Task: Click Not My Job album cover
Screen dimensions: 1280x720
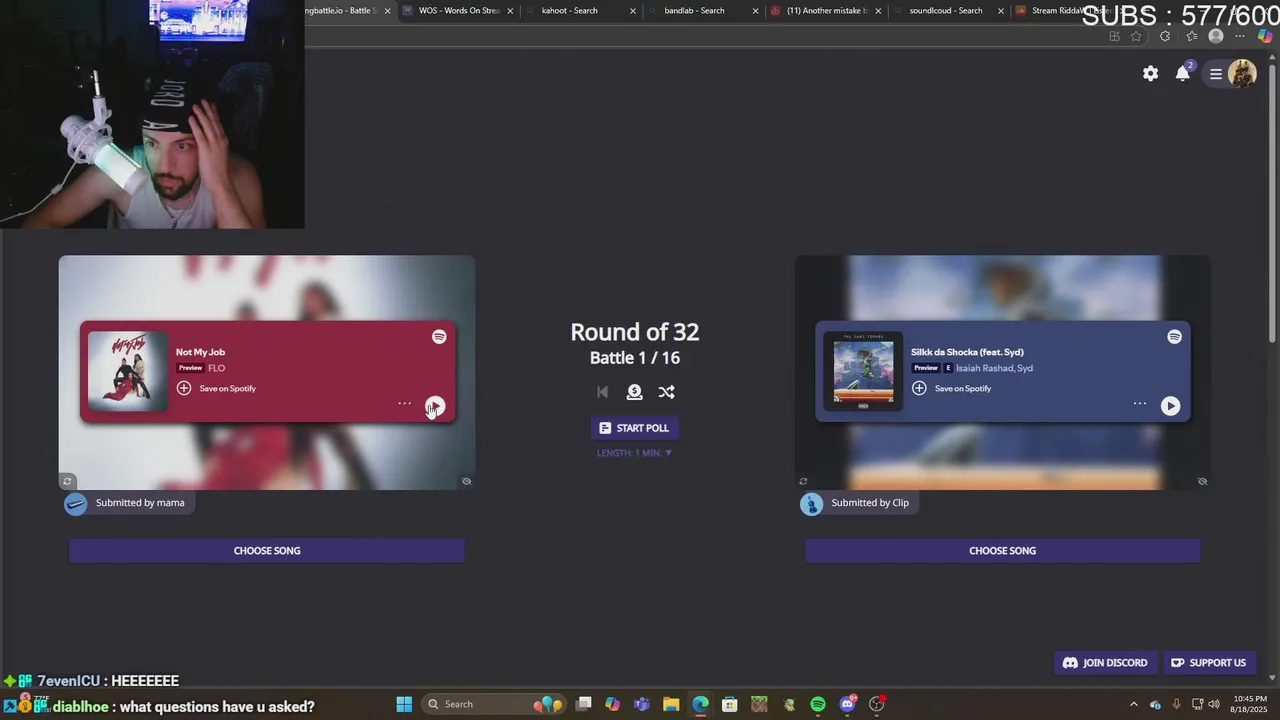Action: point(128,371)
